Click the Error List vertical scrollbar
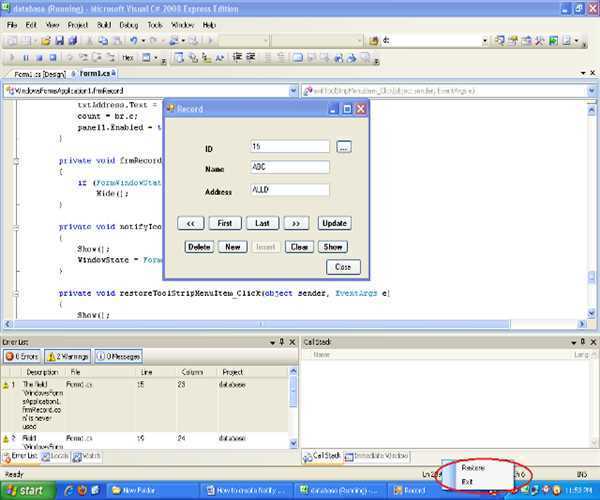This screenshot has height=500, width=600. (x=293, y=410)
